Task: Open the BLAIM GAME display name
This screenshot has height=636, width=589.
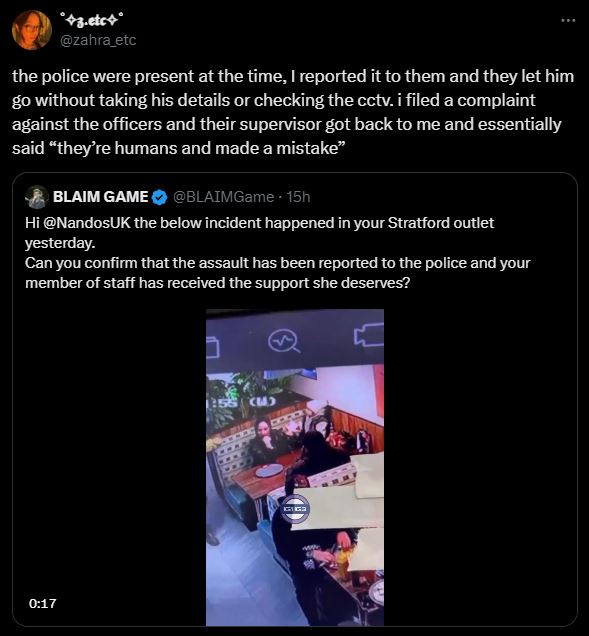Action: coord(100,197)
